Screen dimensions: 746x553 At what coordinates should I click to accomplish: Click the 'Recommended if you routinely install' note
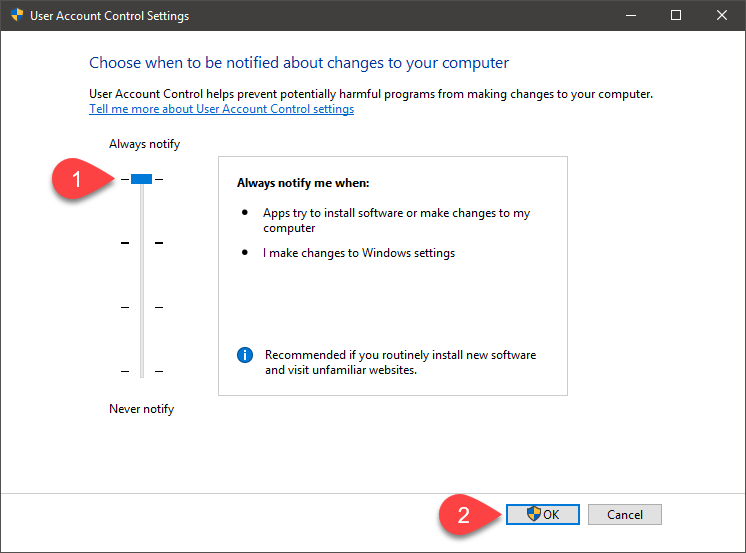[400, 362]
